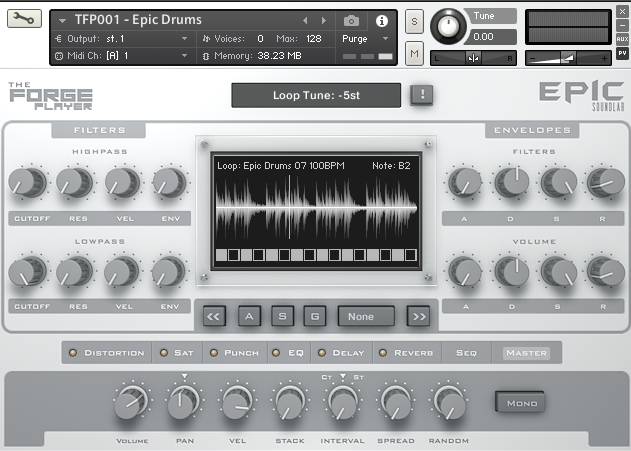Click the A button below waveform

(249, 316)
